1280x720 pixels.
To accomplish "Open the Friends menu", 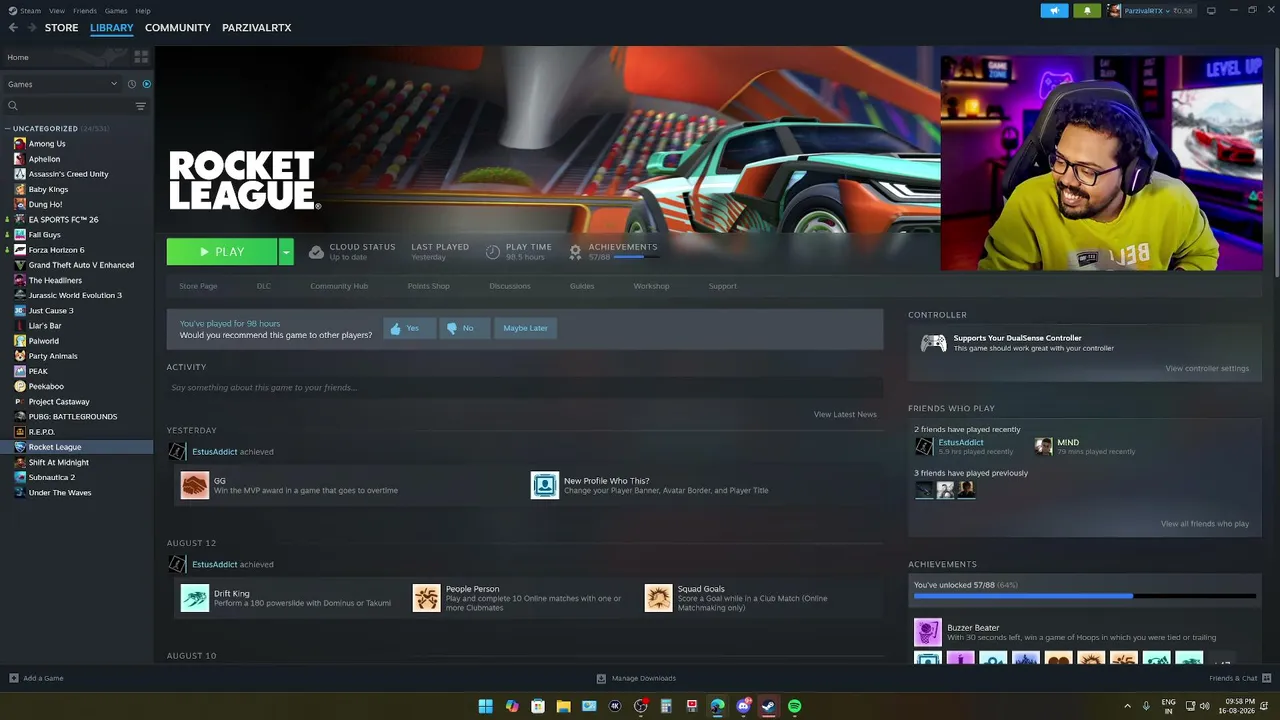I will click(85, 11).
